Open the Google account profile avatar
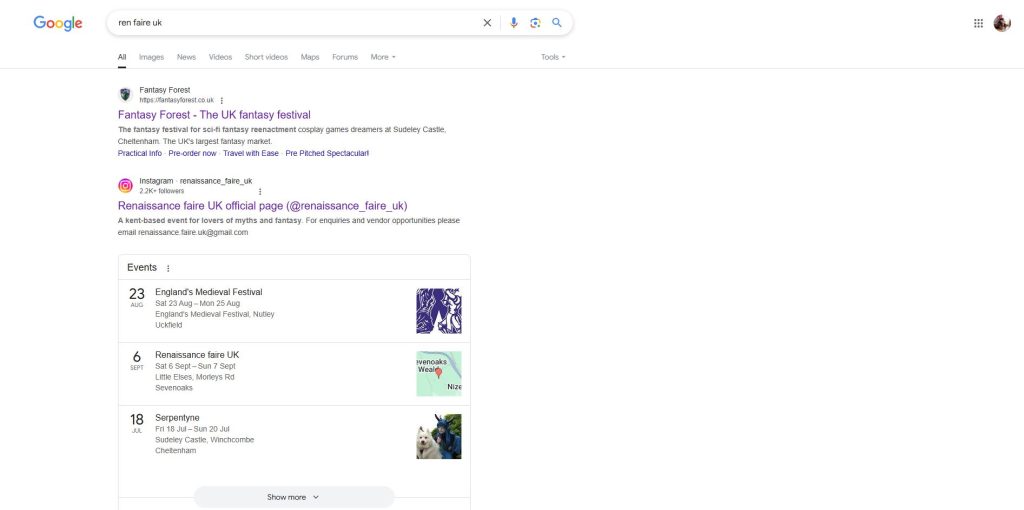This screenshot has height=510, width=1024. [1002, 23]
